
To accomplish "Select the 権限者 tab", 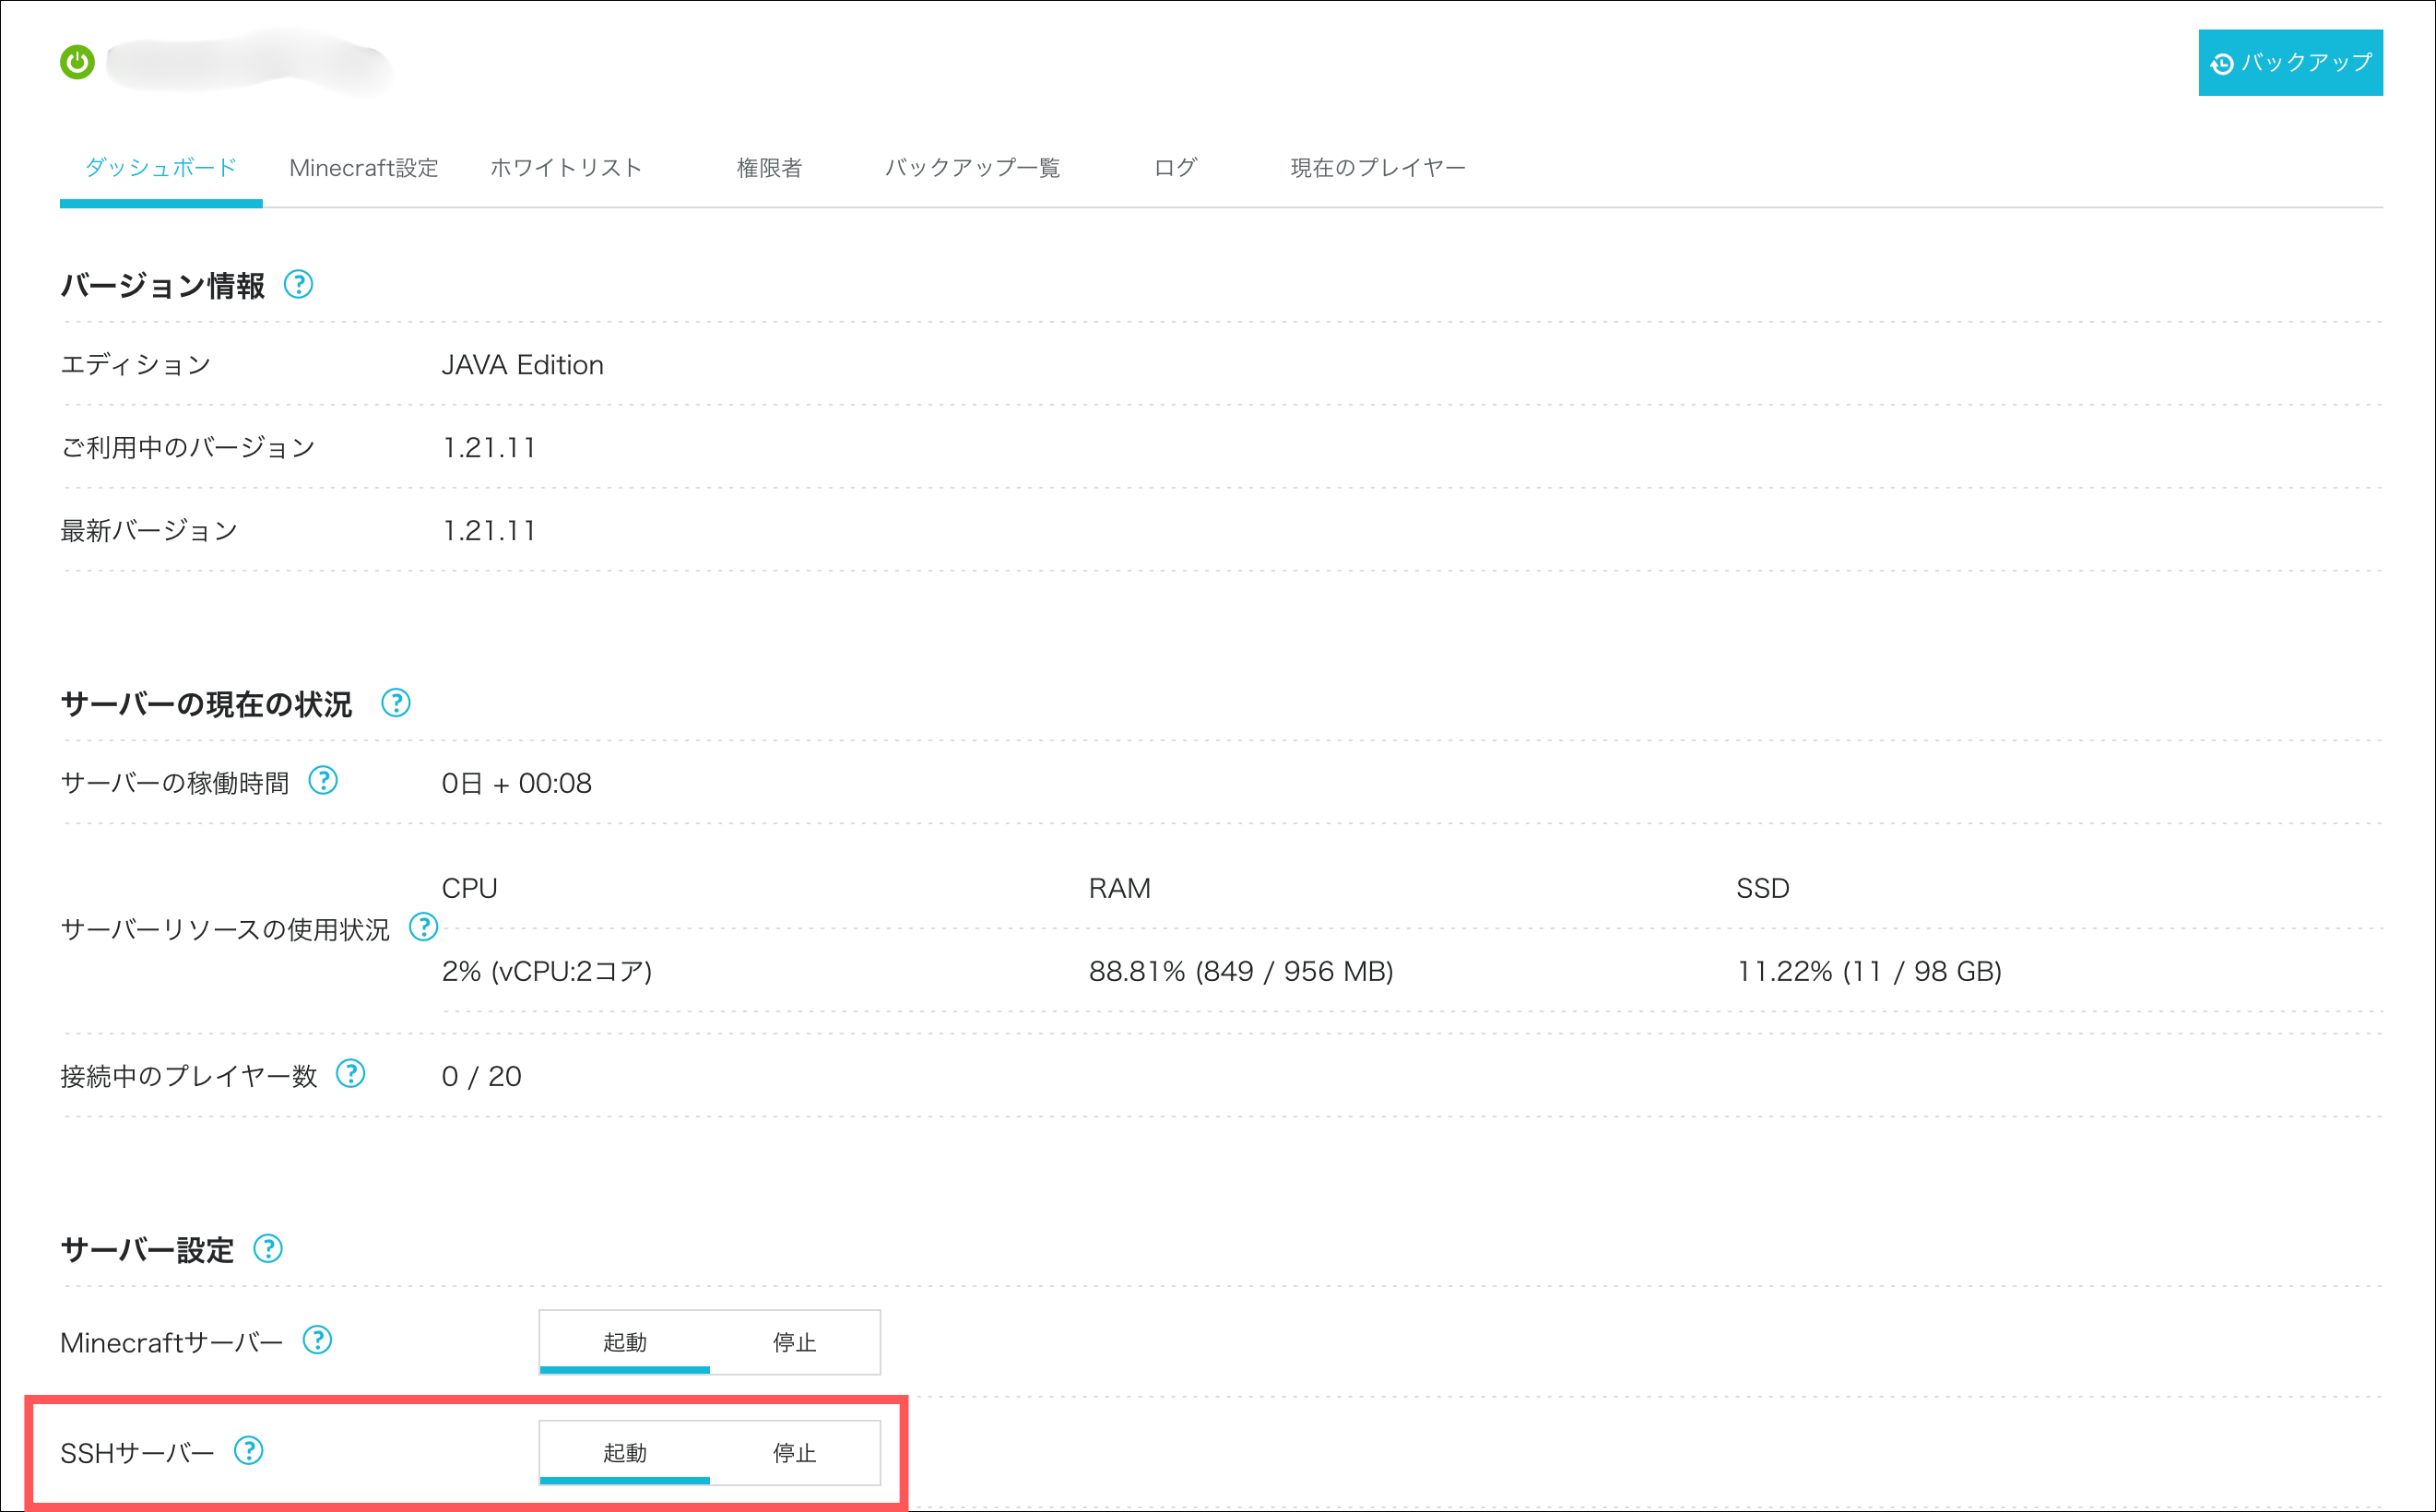I will pos(769,168).
